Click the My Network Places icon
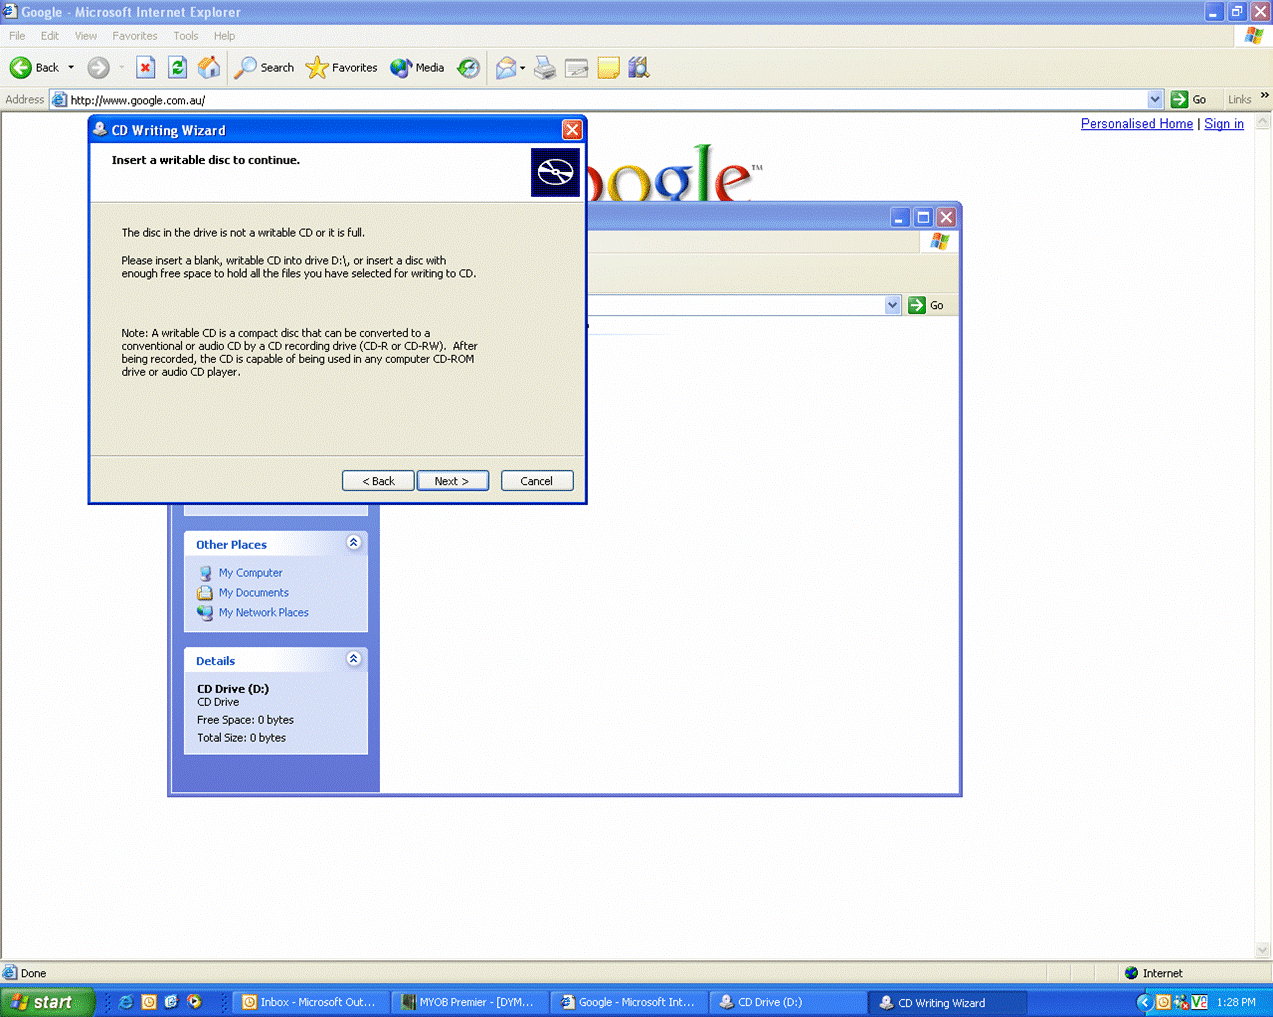 pos(205,613)
